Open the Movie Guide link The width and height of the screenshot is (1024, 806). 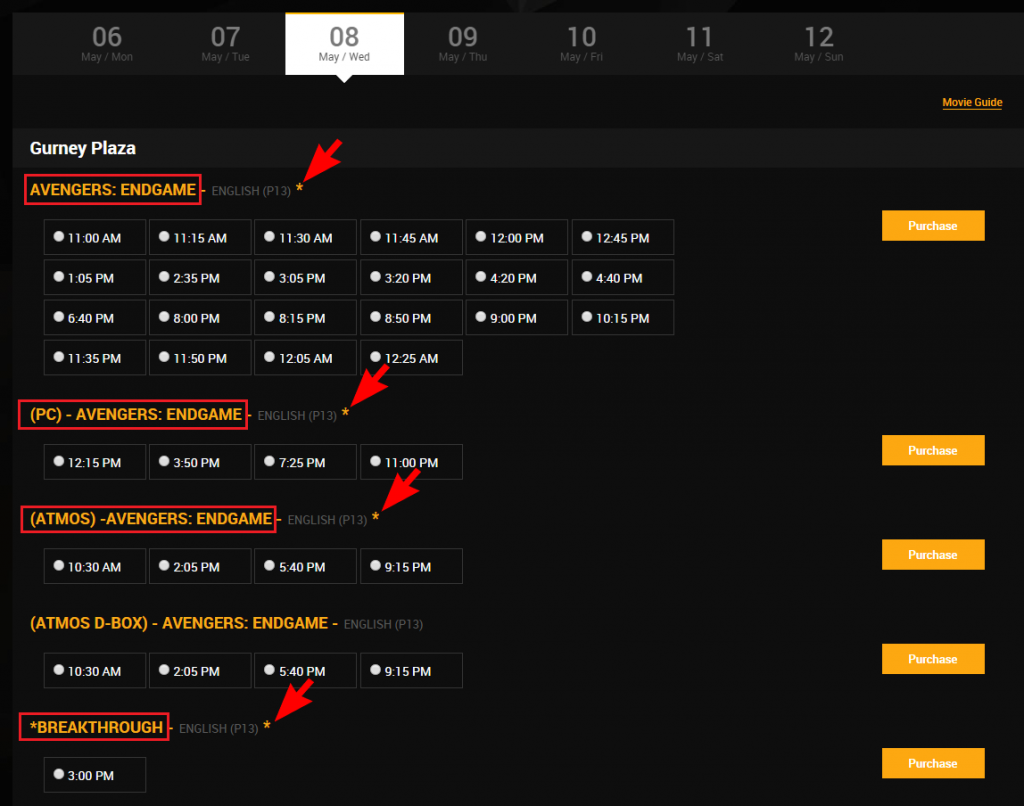(971, 103)
